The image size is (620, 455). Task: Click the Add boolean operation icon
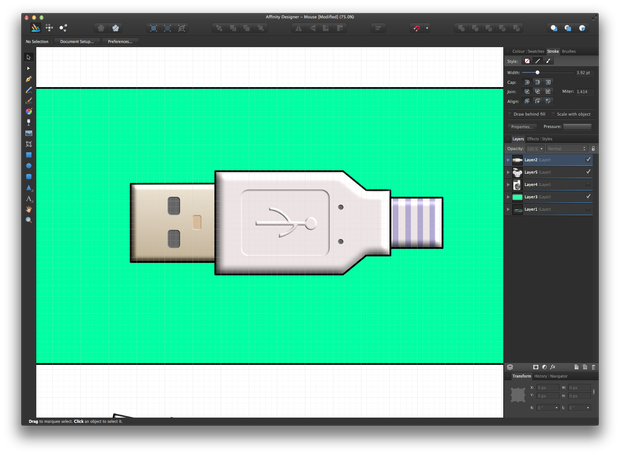(461, 28)
